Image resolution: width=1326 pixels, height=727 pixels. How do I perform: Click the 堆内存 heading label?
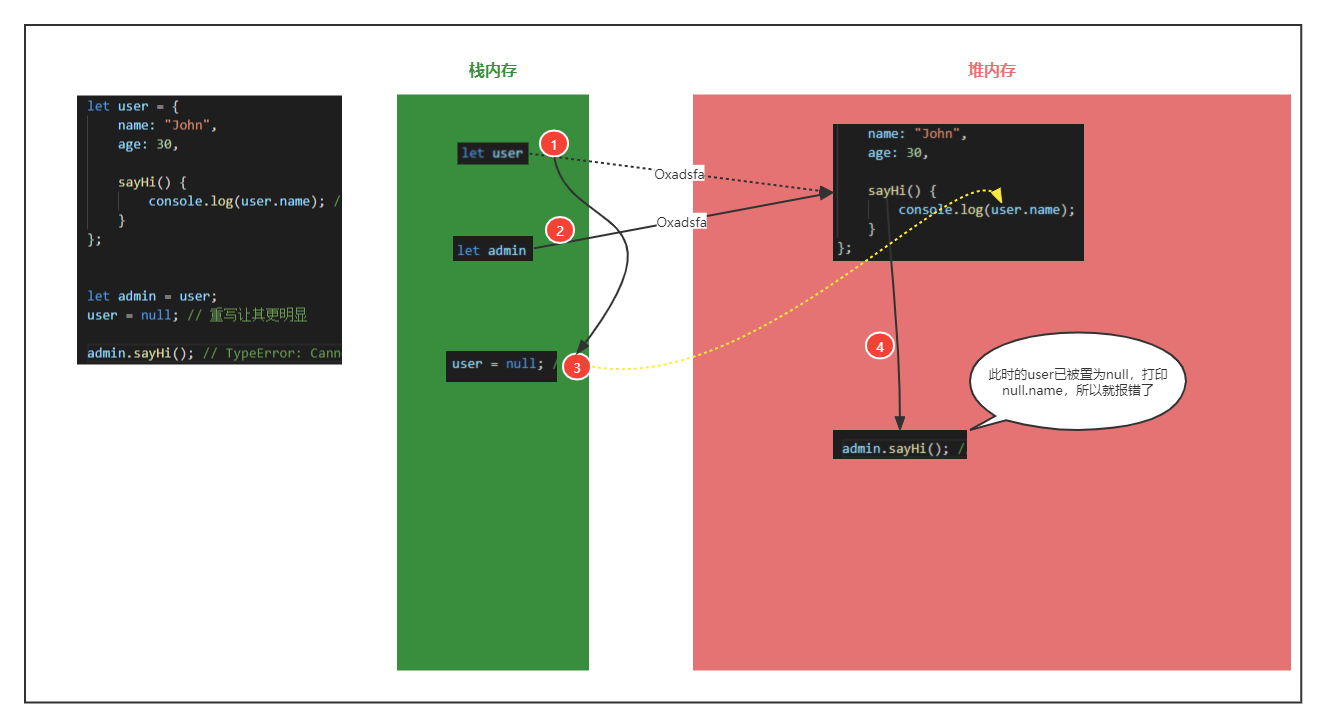coord(992,71)
